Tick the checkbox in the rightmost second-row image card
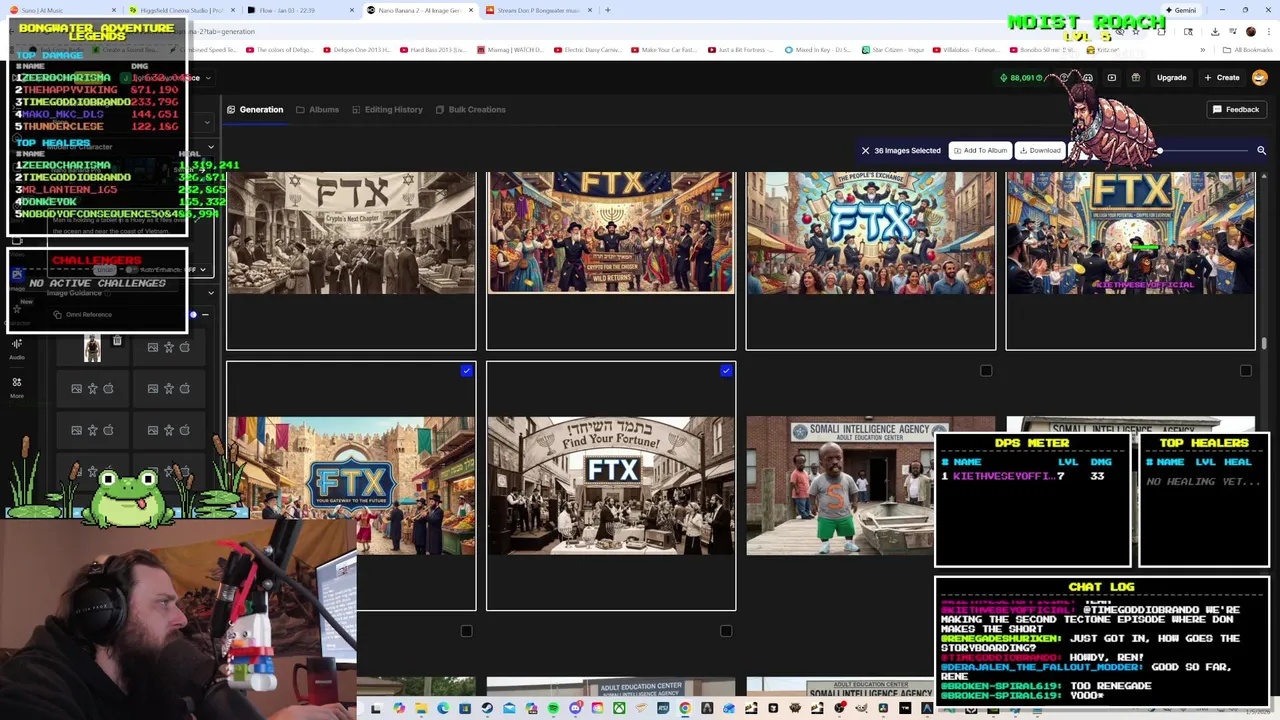The image size is (1280, 720). (x=1246, y=371)
